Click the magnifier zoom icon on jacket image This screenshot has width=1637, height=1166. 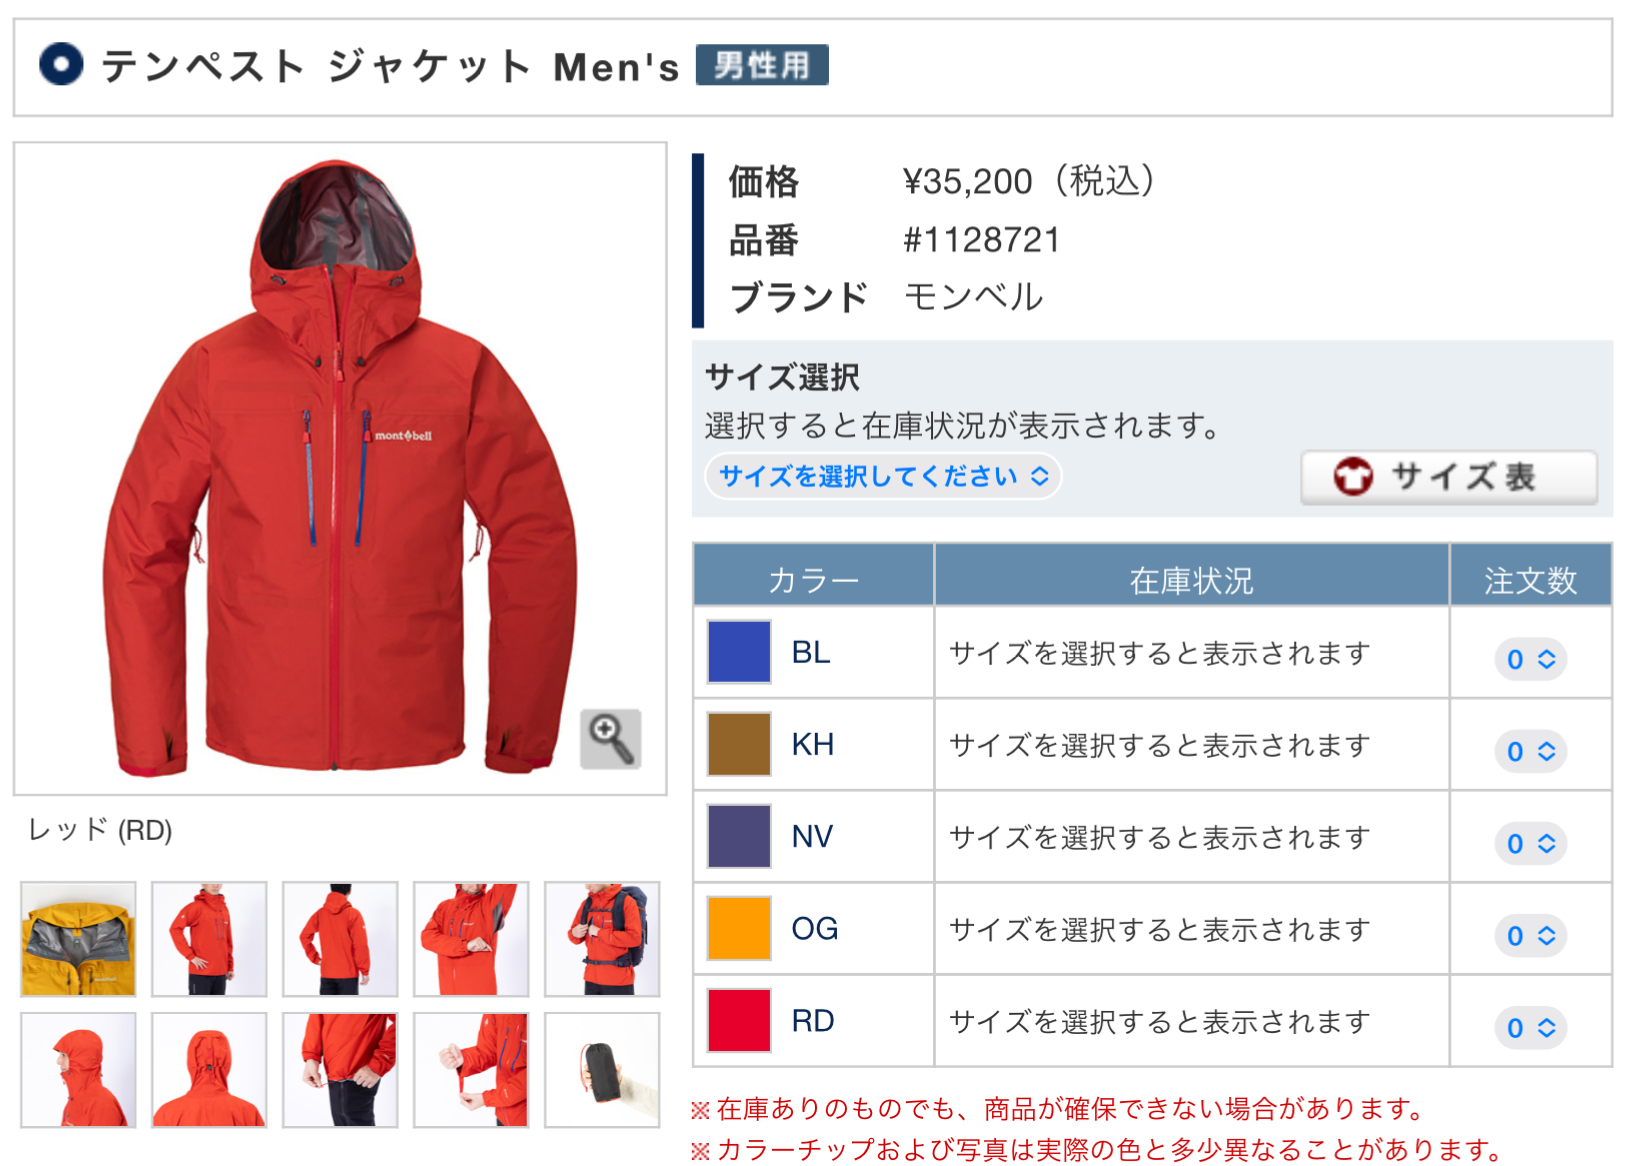click(x=610, y=739)
